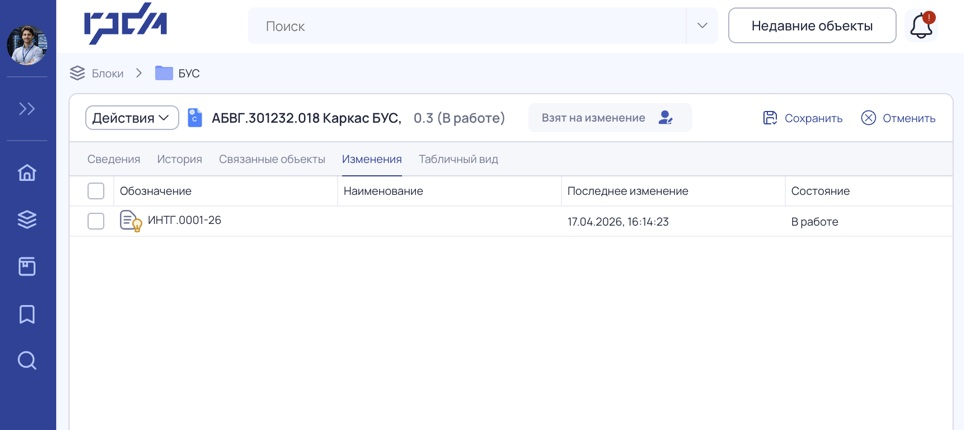964x430 pixels.
Task: Focus the Поиск search field
Action: [467, 26]
